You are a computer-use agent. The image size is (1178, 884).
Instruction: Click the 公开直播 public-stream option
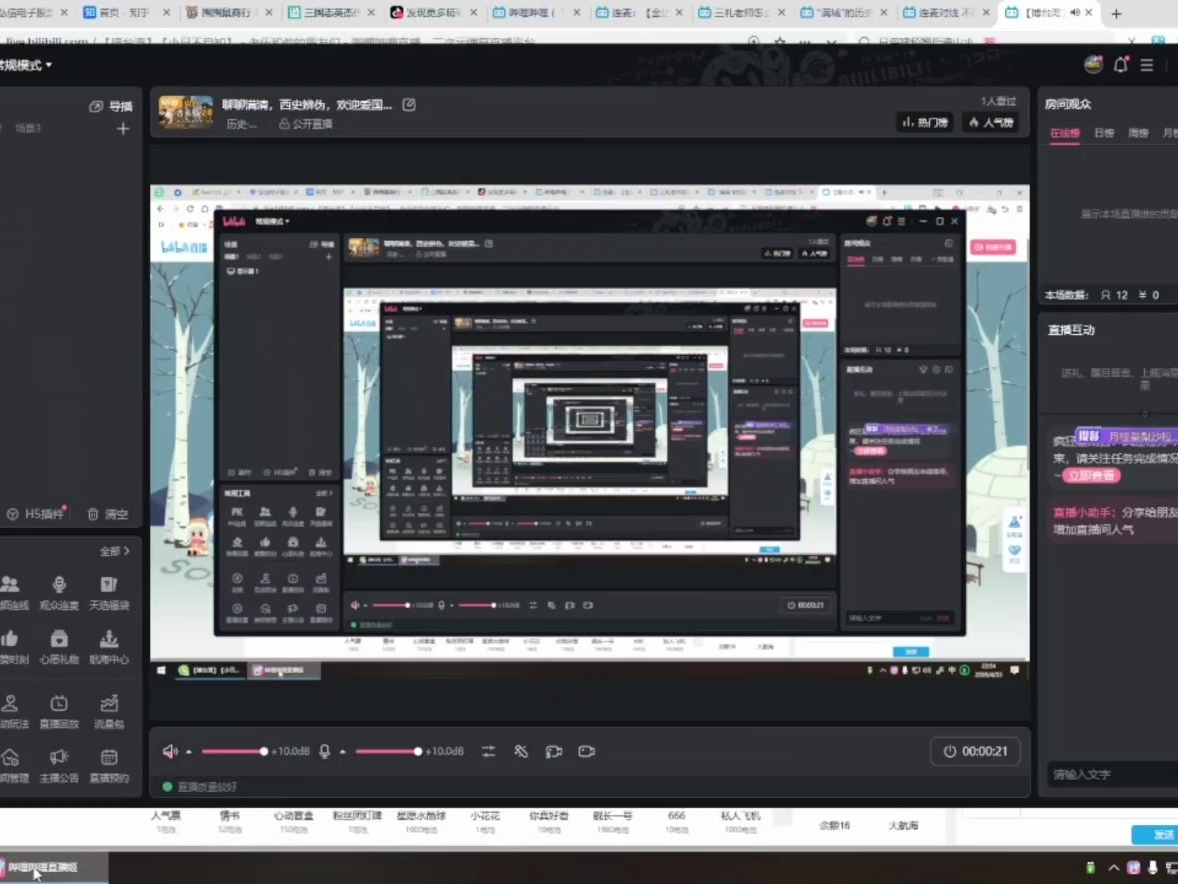point(306,124)
